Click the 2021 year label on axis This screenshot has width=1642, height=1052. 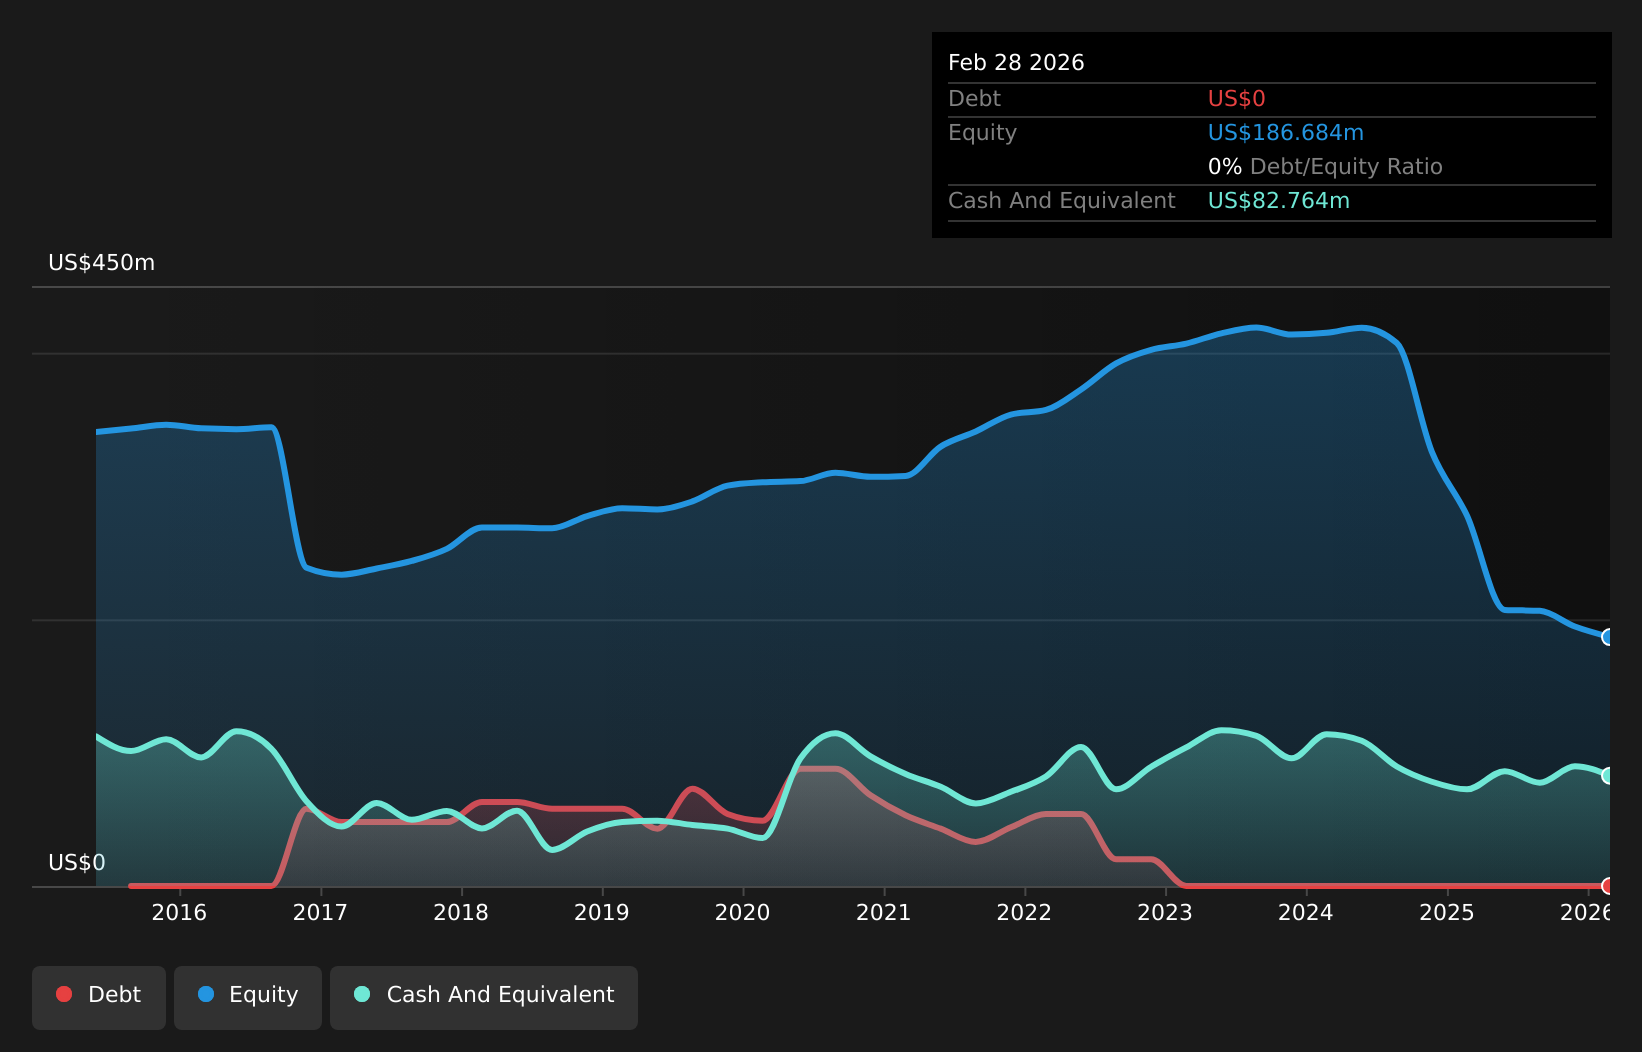884,912
